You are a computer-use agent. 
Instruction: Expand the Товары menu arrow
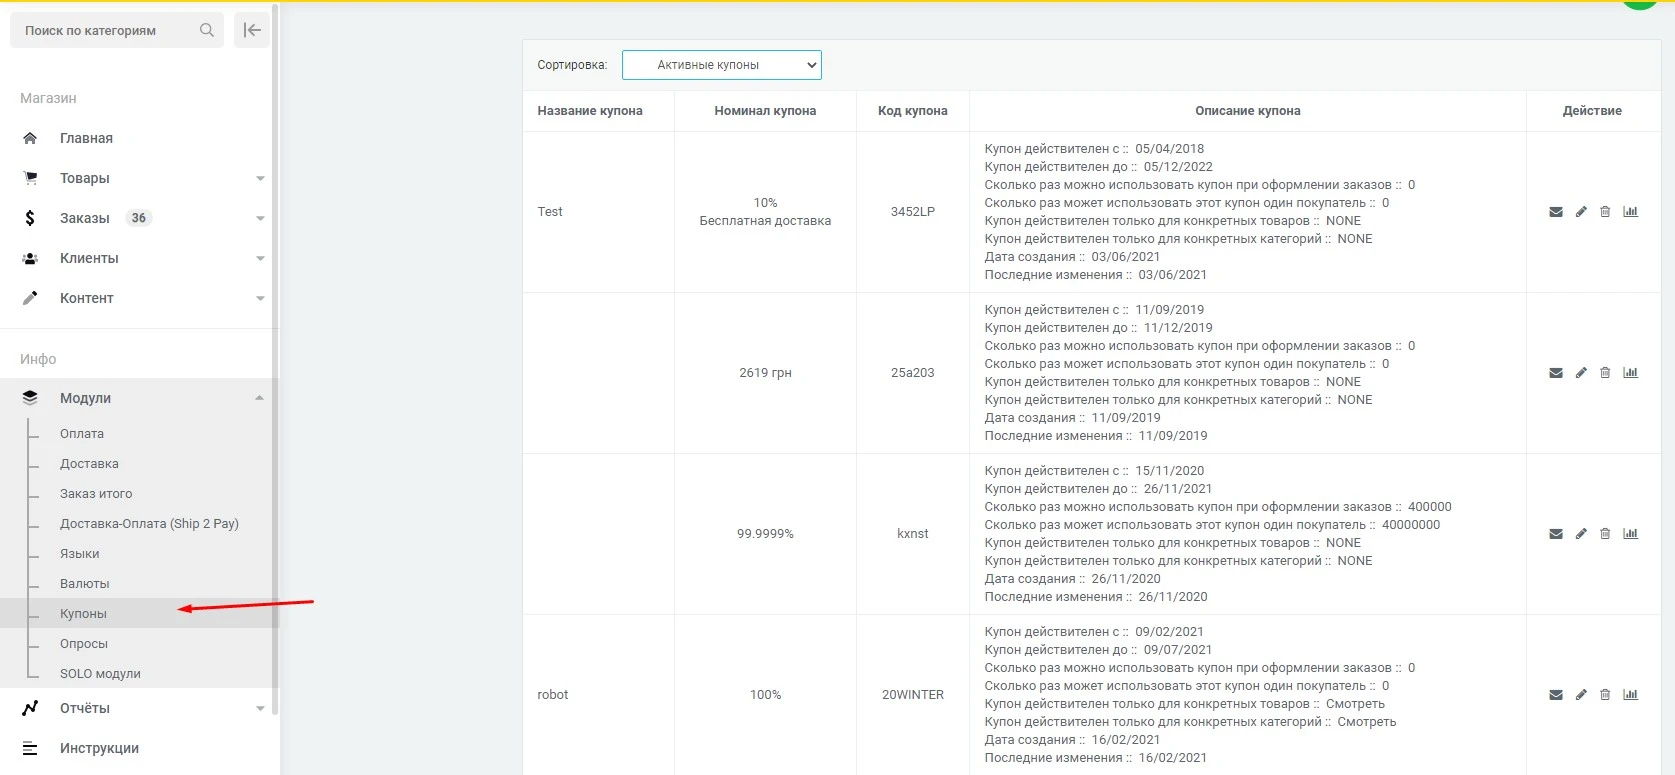(x=260, y=179)
